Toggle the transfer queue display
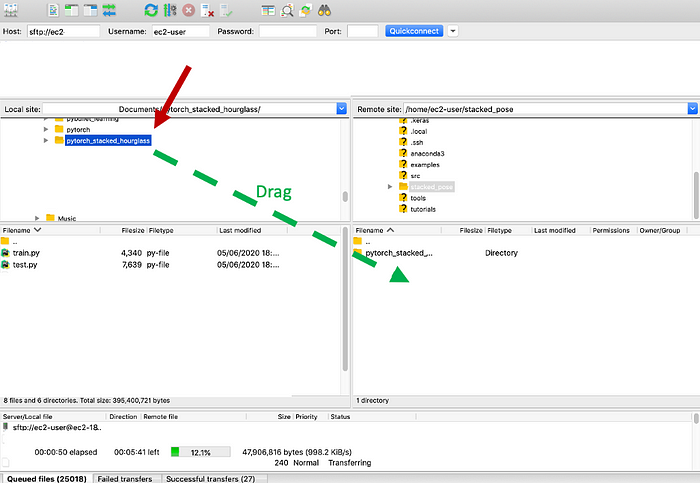The width and height of the screenshot is (700, 483). point(109,10)
